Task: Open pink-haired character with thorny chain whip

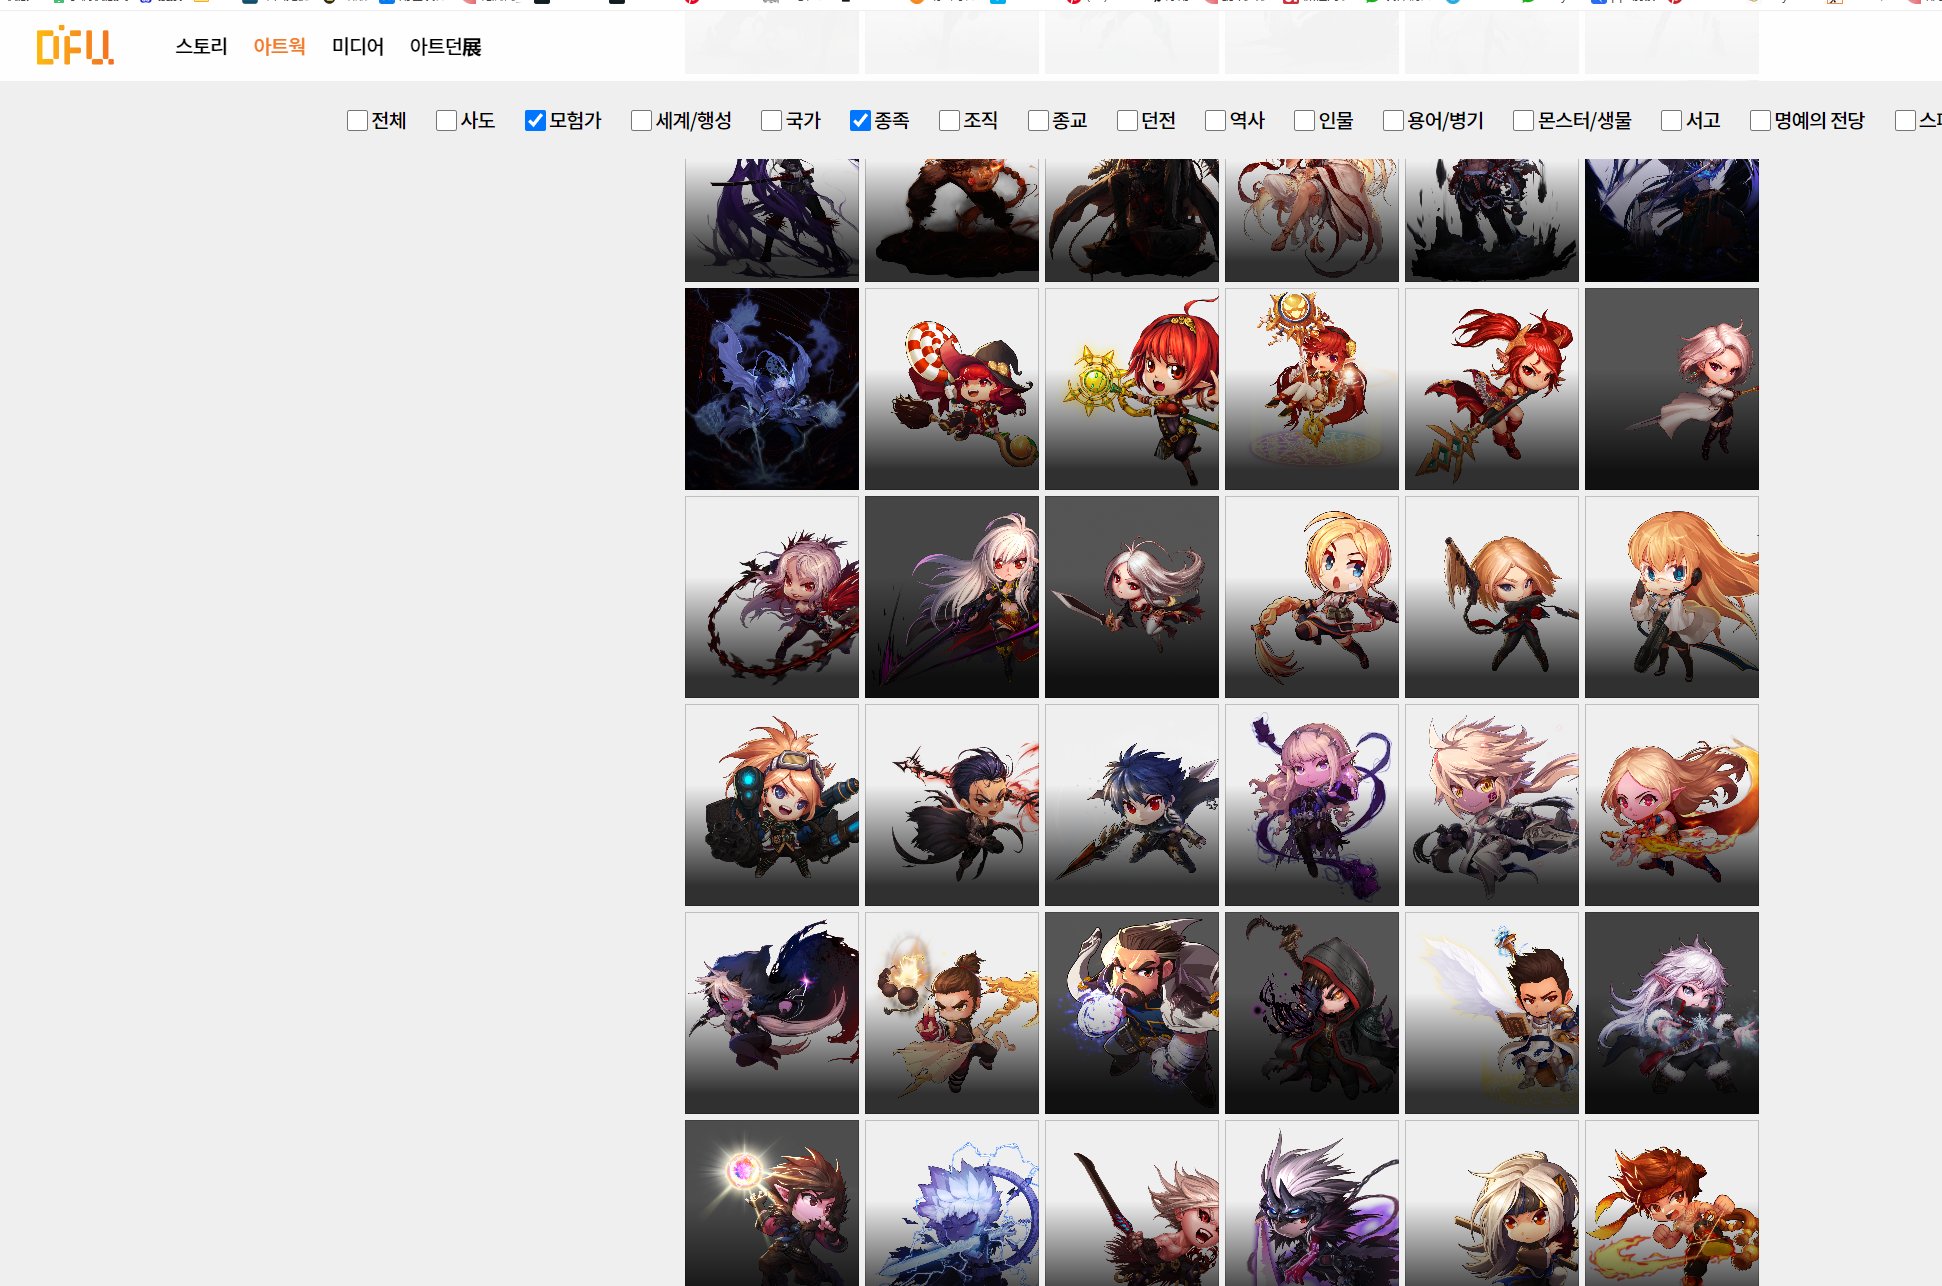Action: (772, 597)
